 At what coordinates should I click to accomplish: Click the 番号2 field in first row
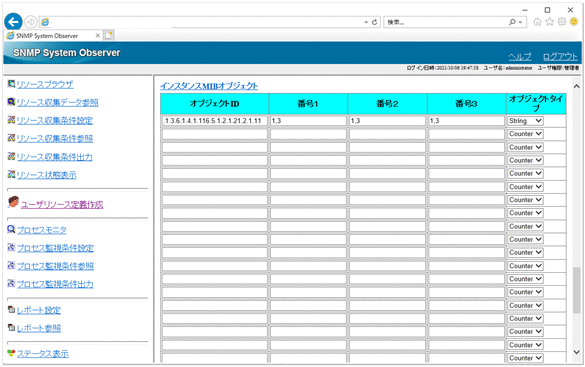pos(387,121)
